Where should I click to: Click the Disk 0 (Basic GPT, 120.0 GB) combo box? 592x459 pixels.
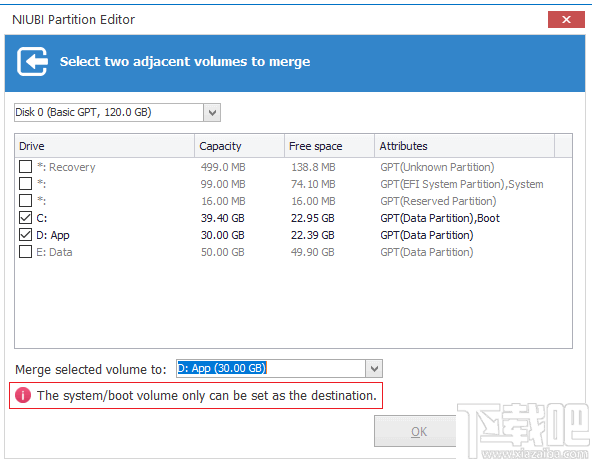117,112
